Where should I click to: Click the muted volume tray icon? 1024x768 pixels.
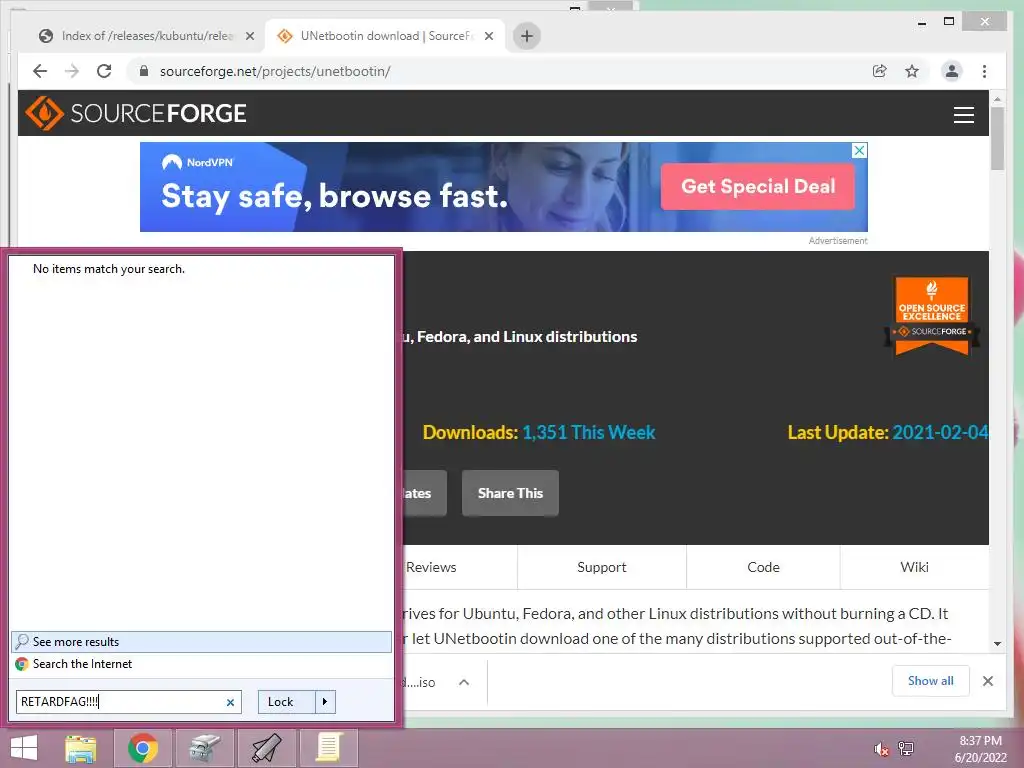tap(881, 749)
